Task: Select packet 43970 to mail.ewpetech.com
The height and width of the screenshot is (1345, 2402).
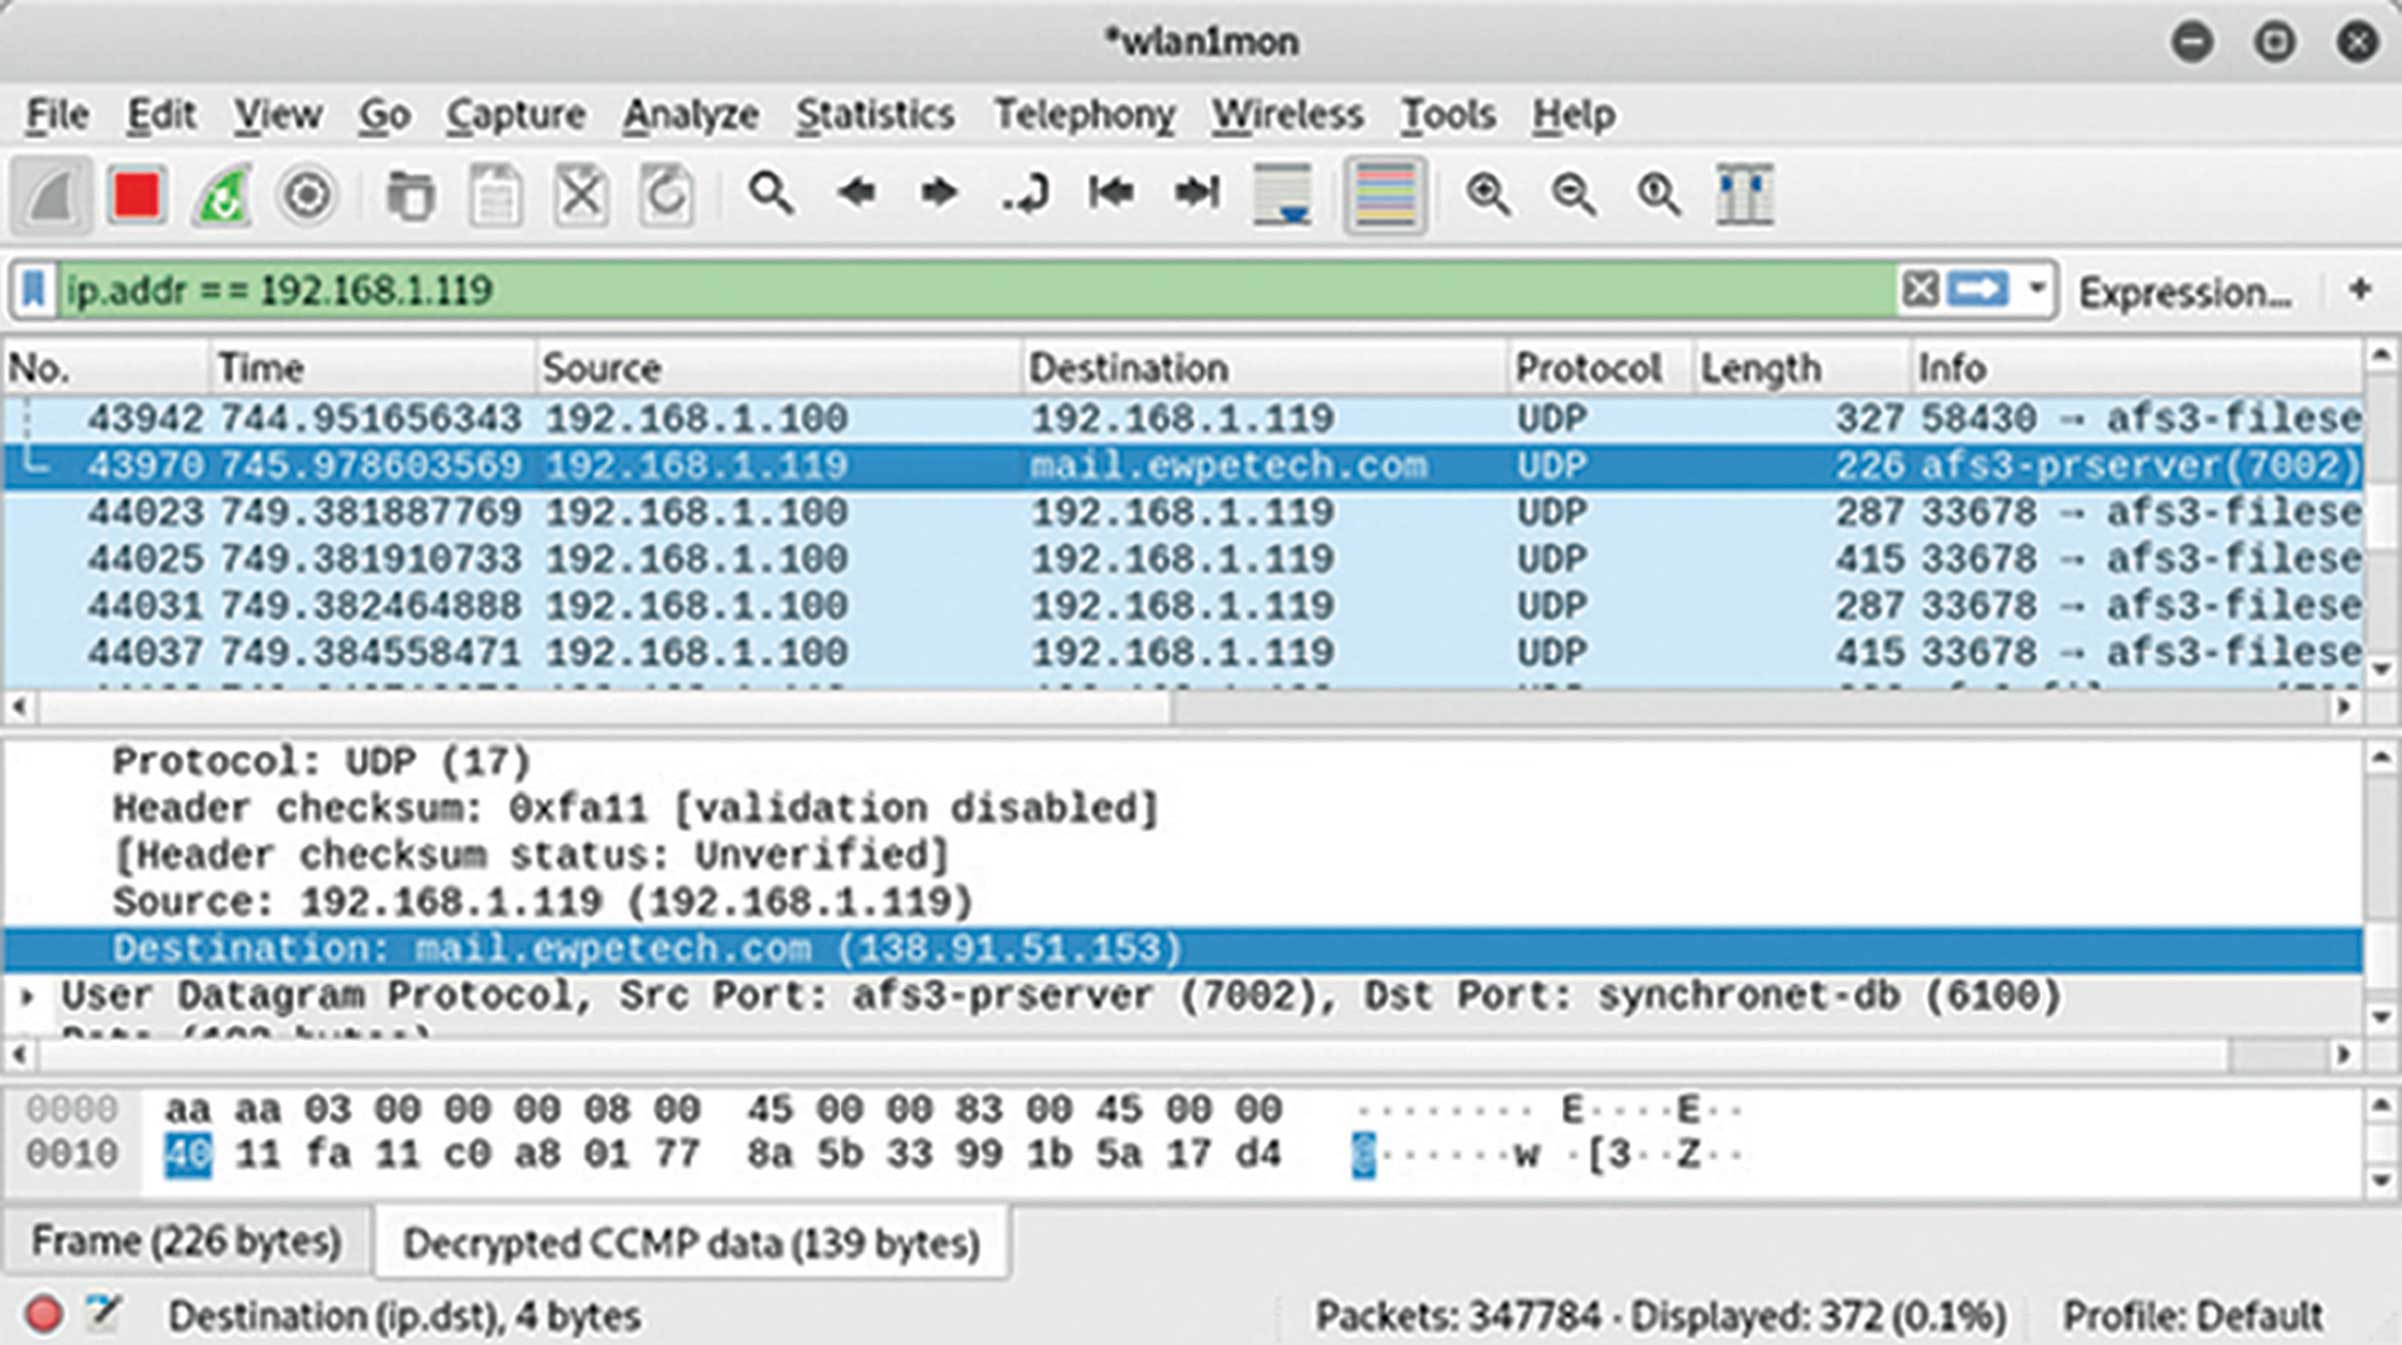Action: pos(1183,466)
